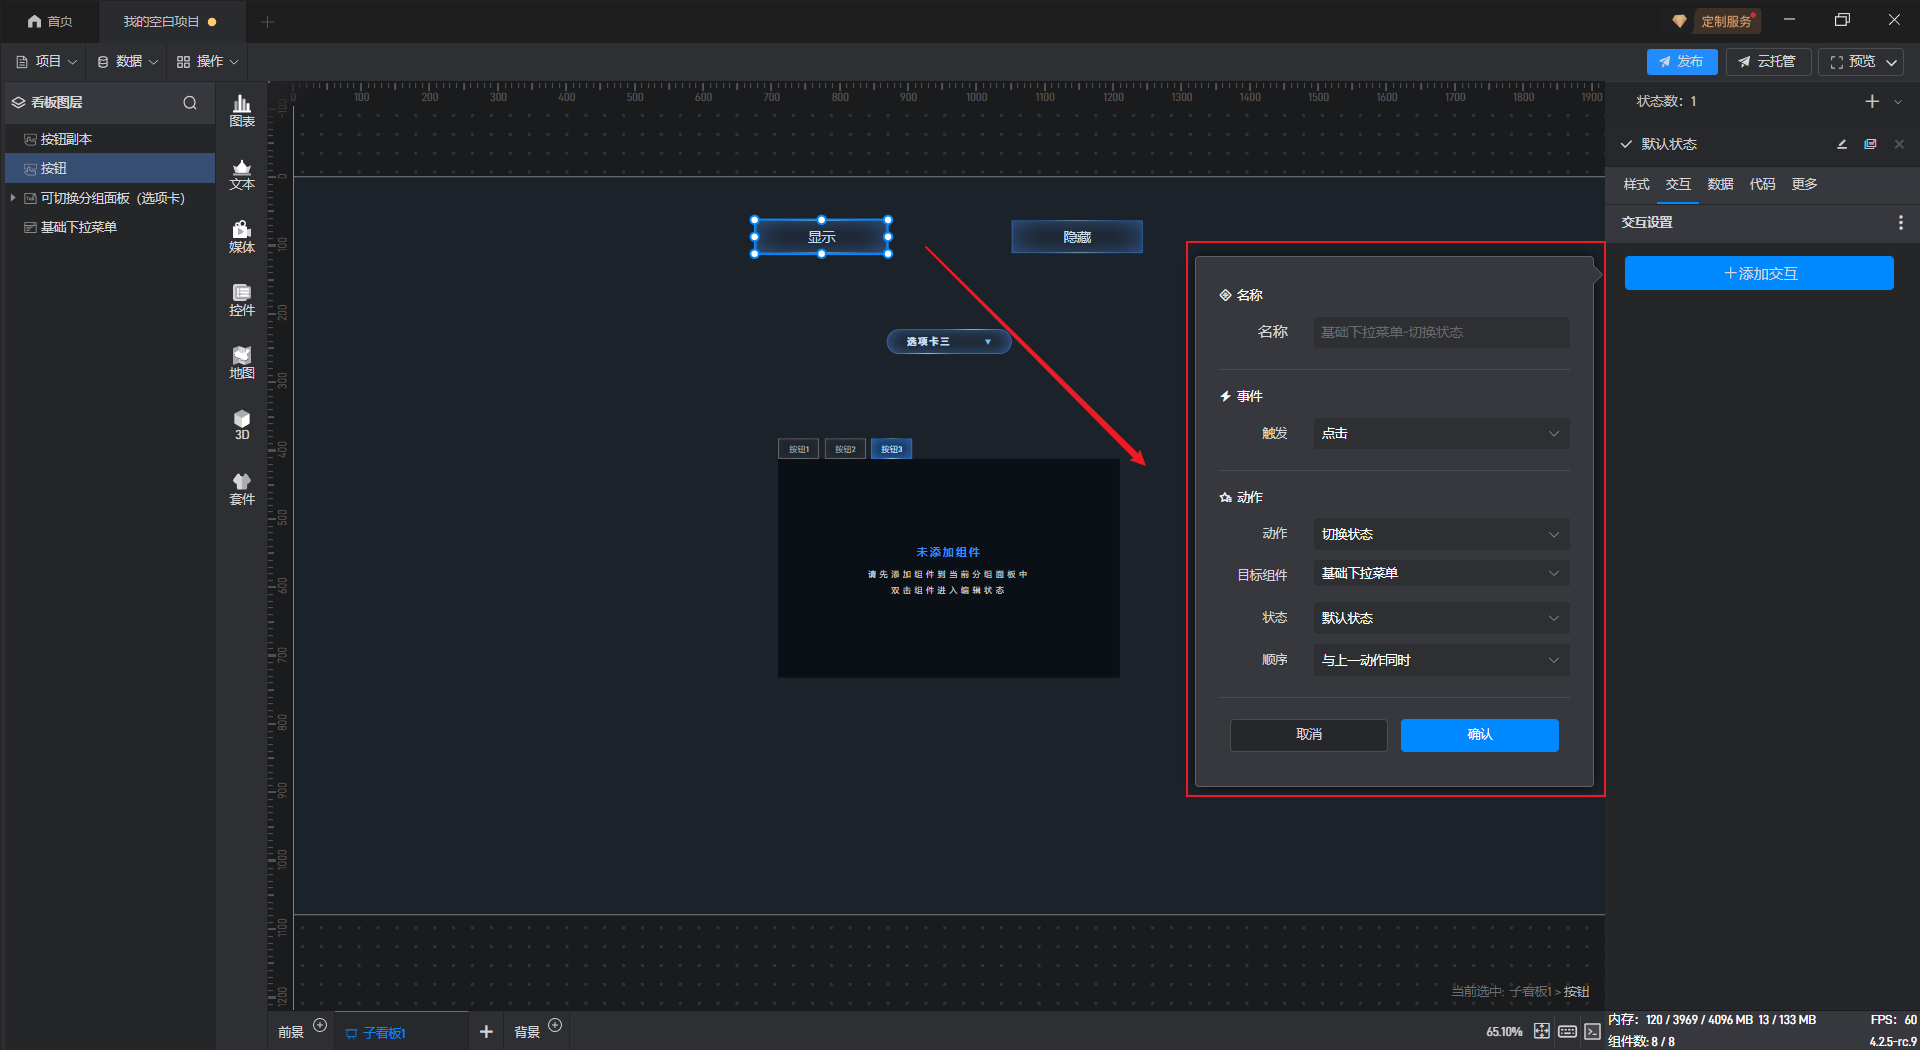1920x1050 pixels.
Task: Open the 目标组件 dropdown showing 基础下拉菜单
Action: click(1440, 574)
